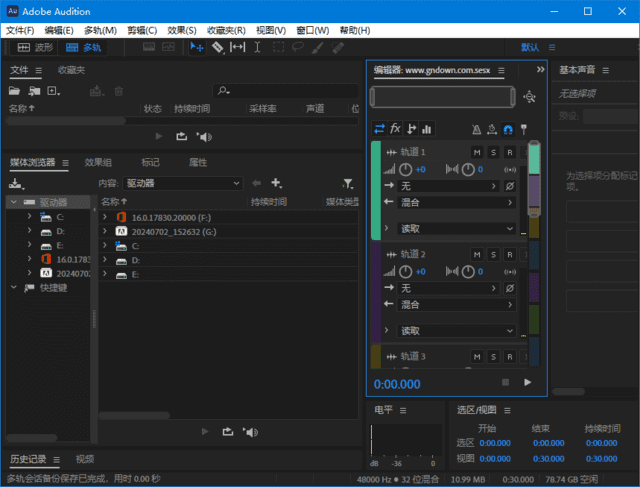The image size is (640, 487).
Task: Switch to the 标记 tab
Action: pos(150,162)
